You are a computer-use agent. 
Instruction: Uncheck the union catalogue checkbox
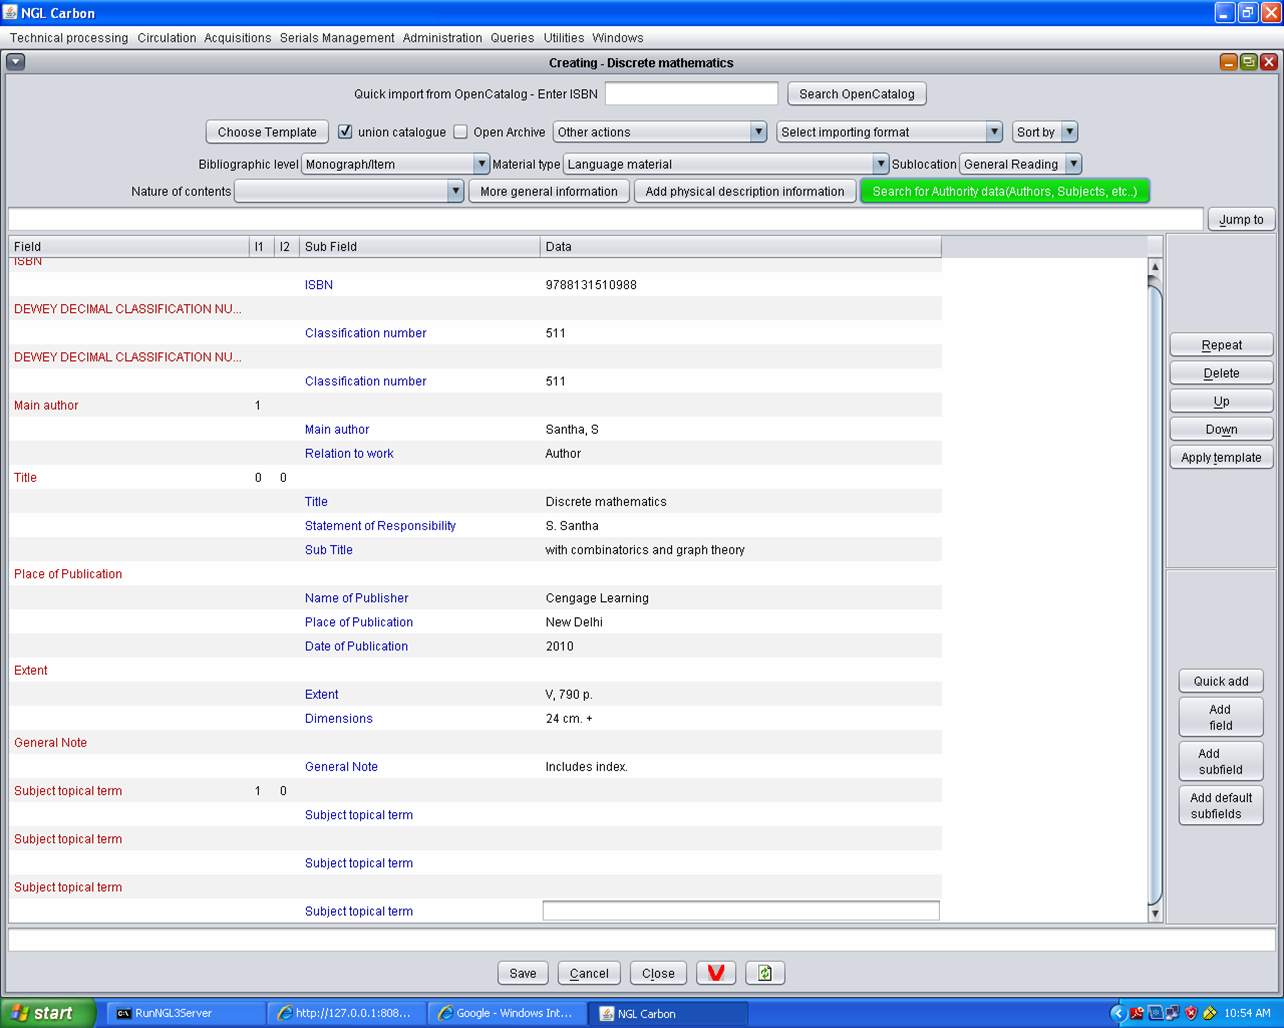click(345, 132)
